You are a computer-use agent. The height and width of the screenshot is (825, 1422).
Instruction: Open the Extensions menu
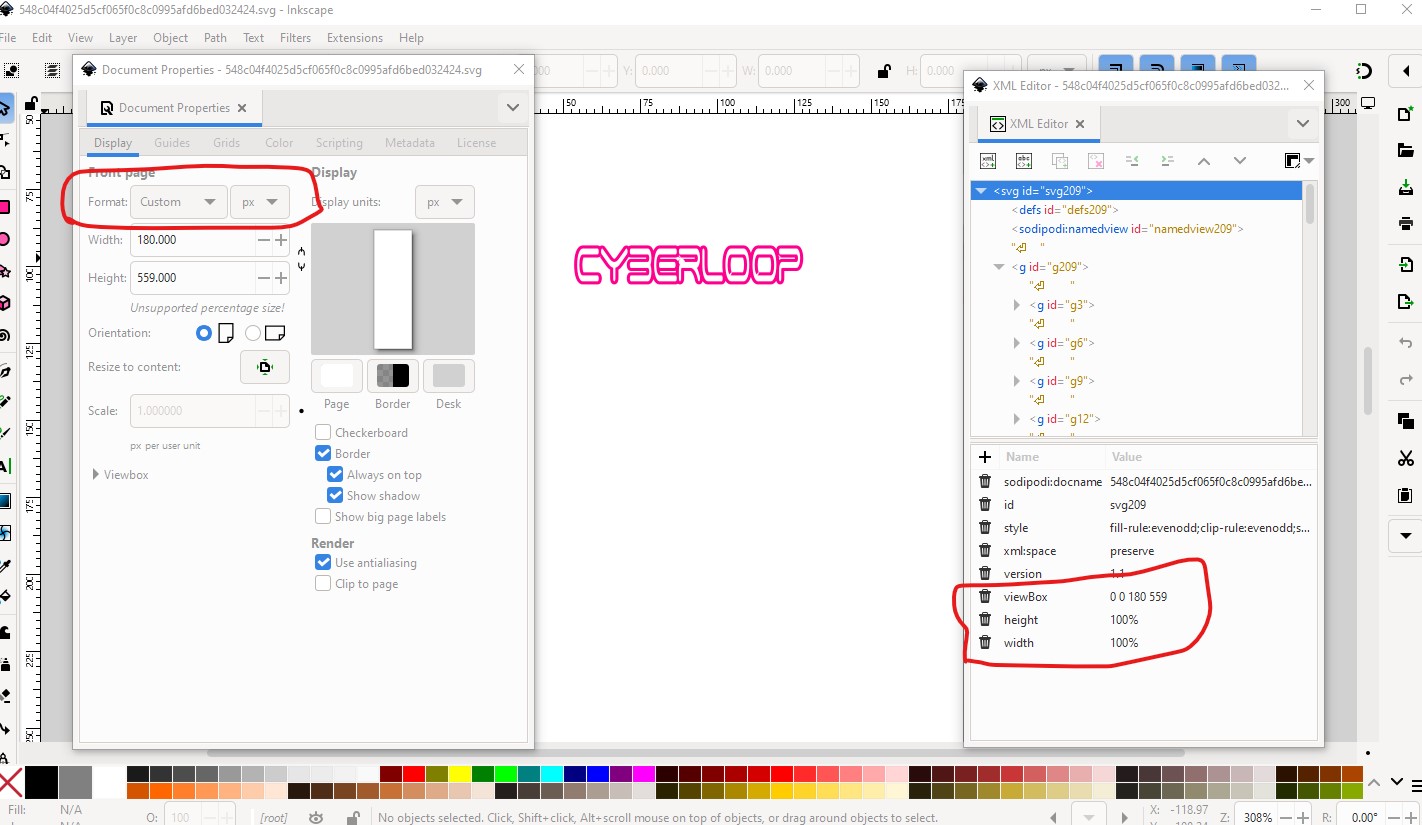click(355, 38)
